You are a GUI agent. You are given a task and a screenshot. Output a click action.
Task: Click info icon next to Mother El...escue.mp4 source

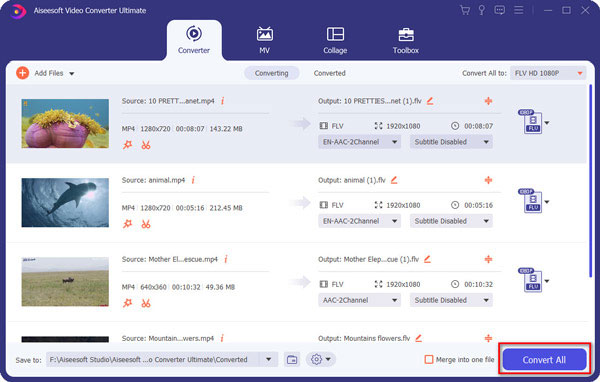(x=226, y=259)
